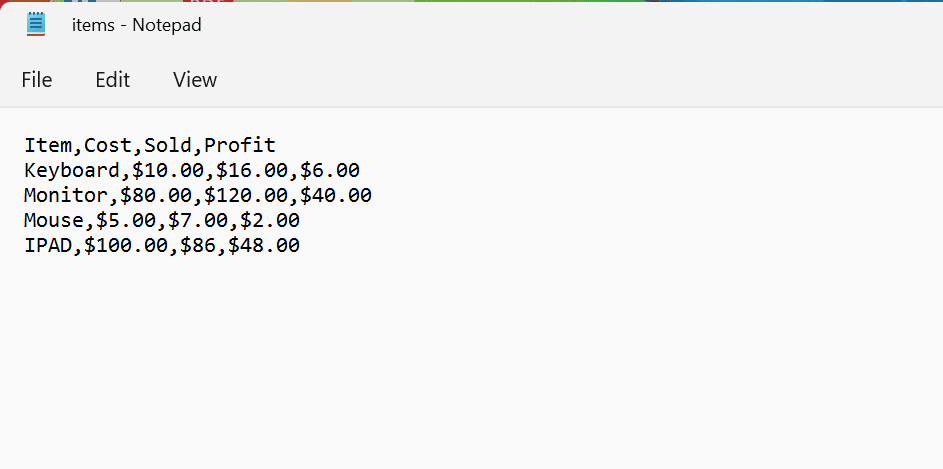The height and width of the screenshot is (469, 943).
Task: Click the Notepad app icon in title bar
Action: pyautogui.click(x=37, y=25)
